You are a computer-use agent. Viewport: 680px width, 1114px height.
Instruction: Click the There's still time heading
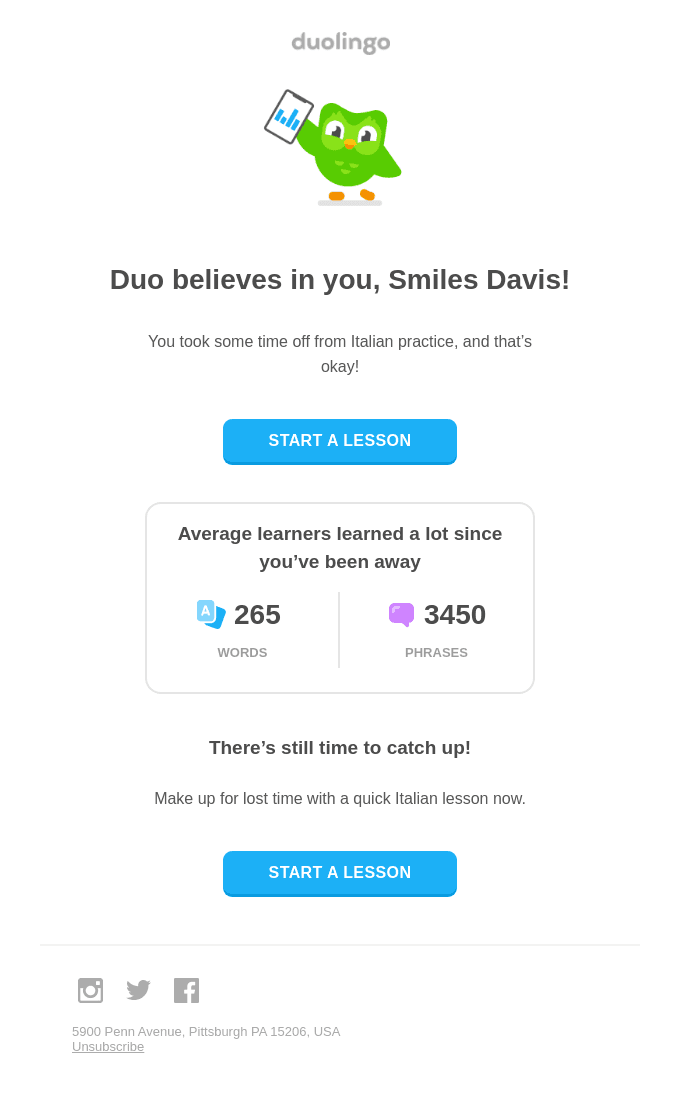point(340,748)
